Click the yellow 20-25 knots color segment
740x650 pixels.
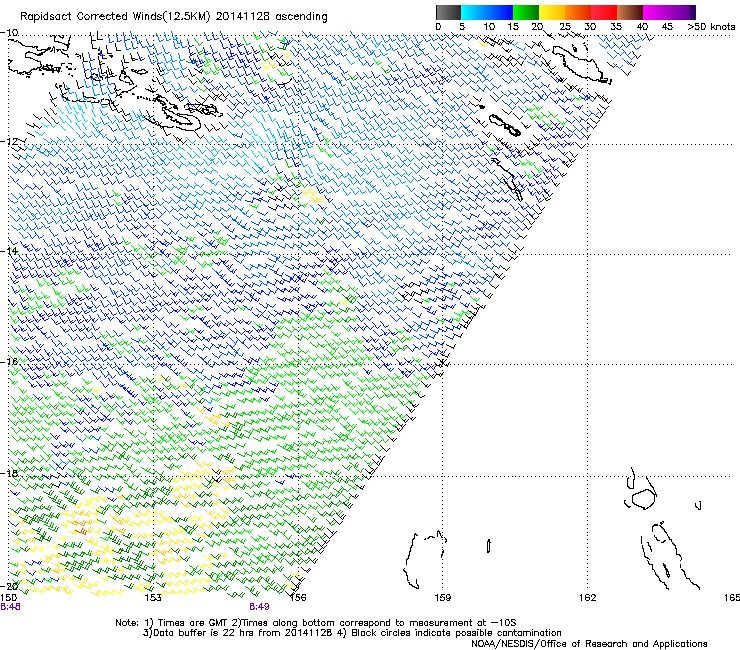(x=552, y=12)
